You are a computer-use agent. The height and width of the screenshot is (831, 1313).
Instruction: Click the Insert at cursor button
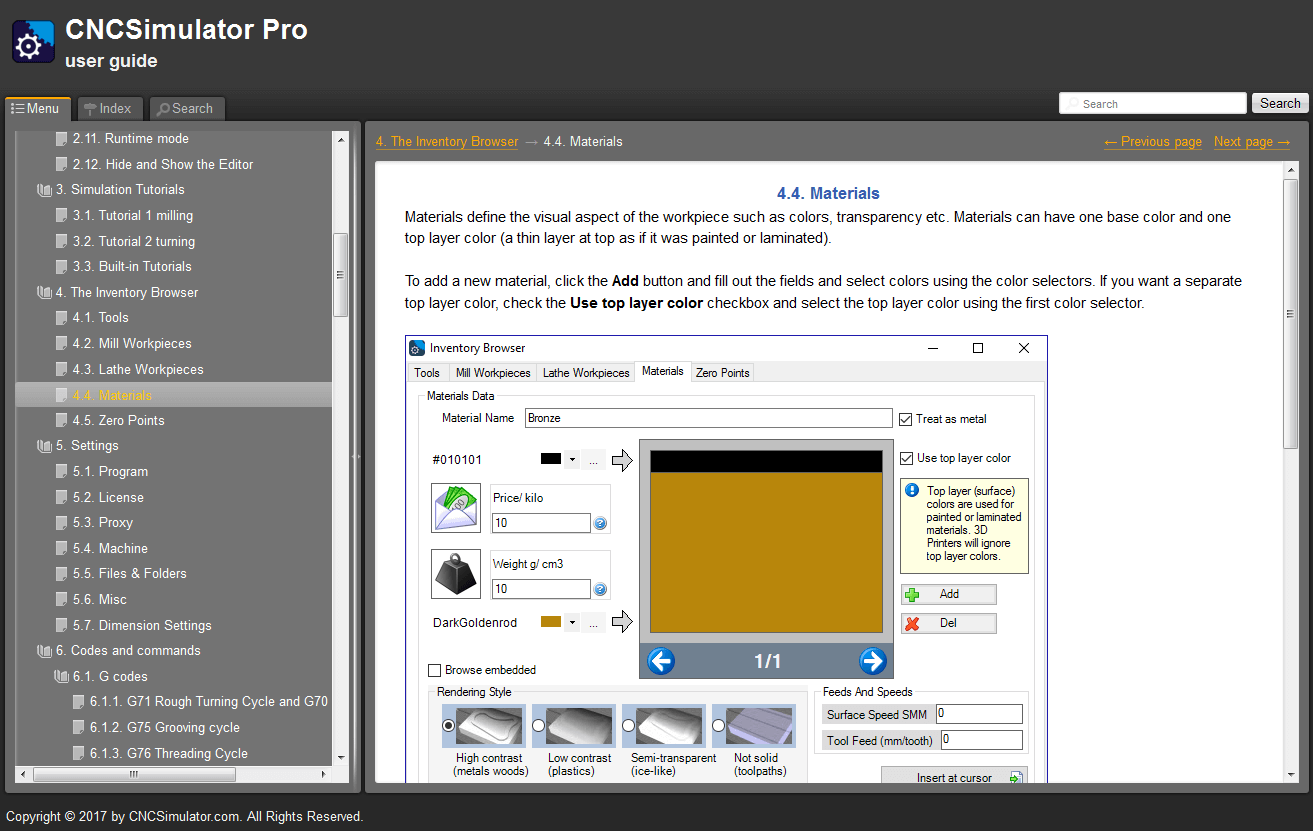tap(955, 775)
